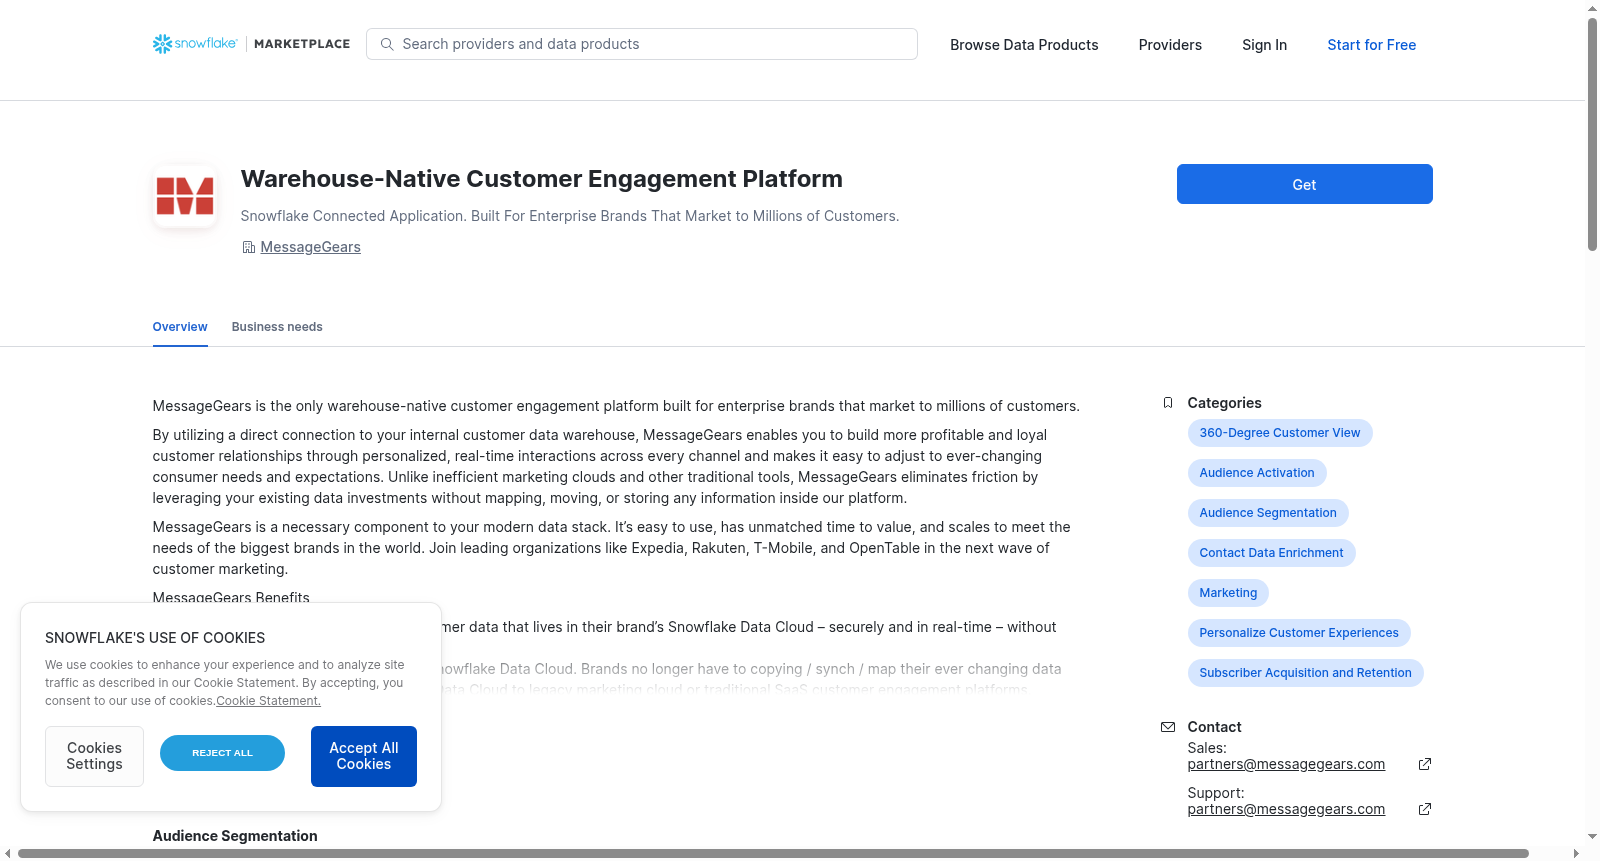Viewport: 1600px width, 861px height.
Task: Select the Audience Segmentation category tag
Action: (x=1268, y=513)
